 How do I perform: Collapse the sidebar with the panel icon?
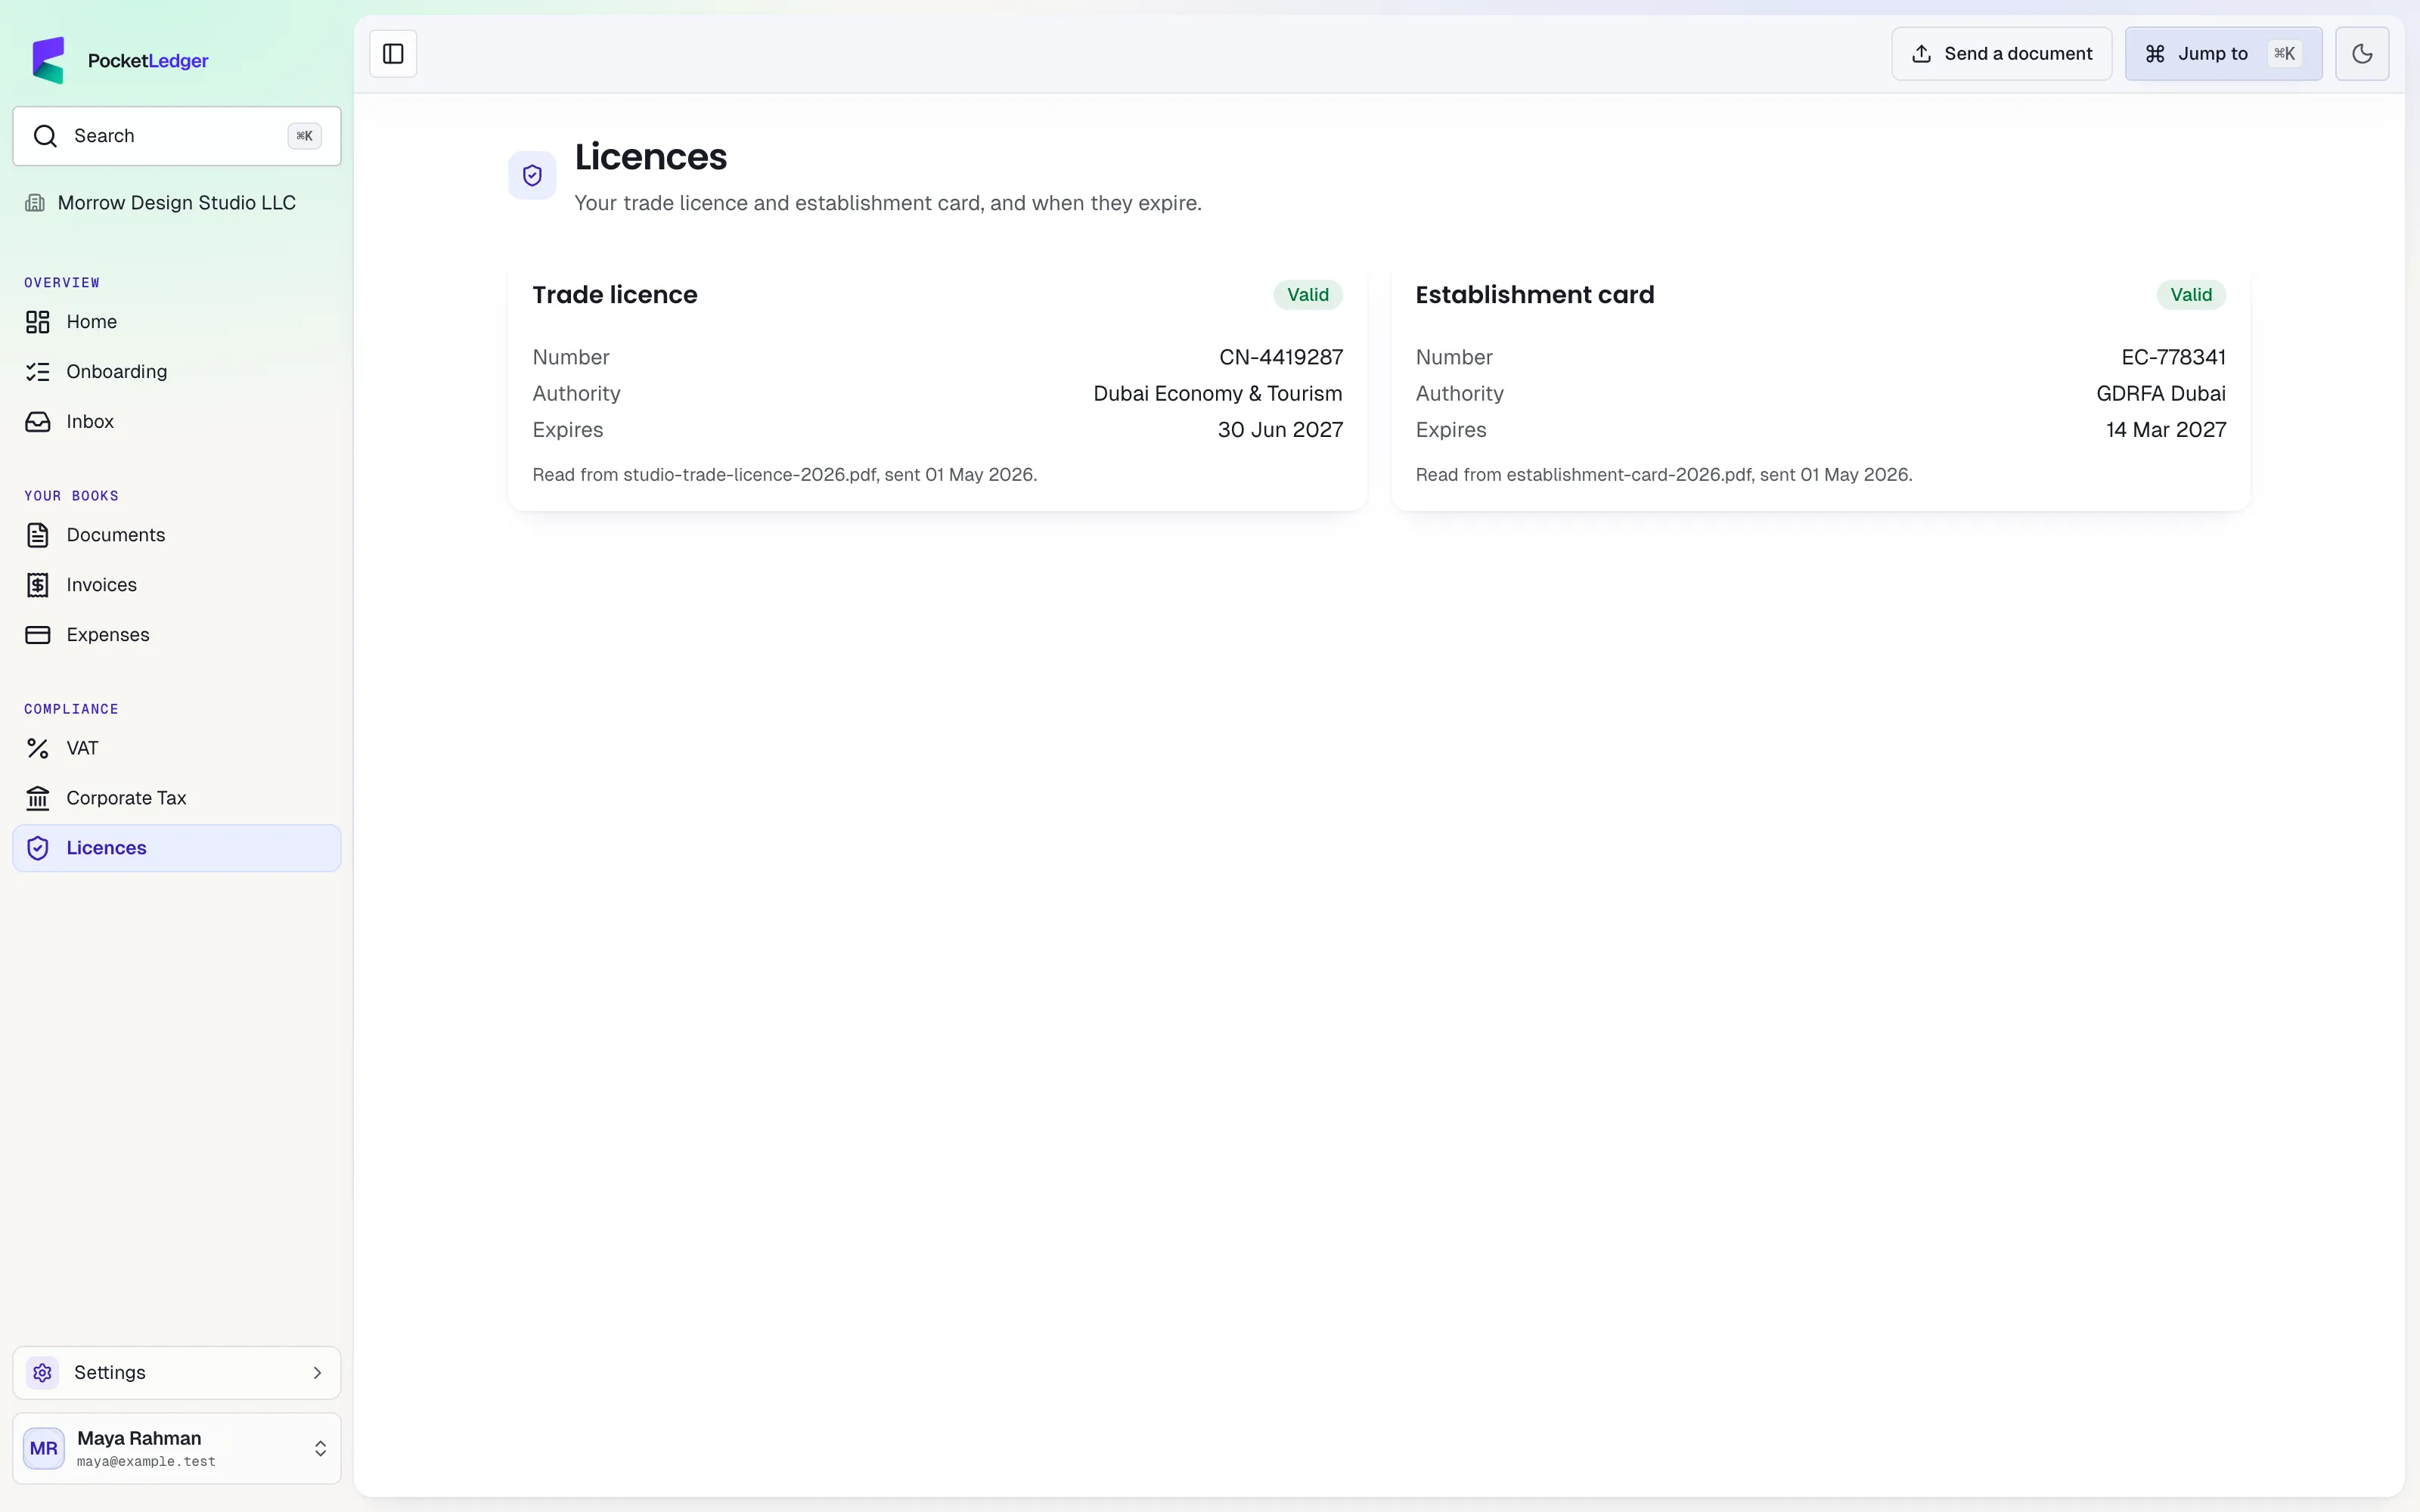(x=393, y=54)
